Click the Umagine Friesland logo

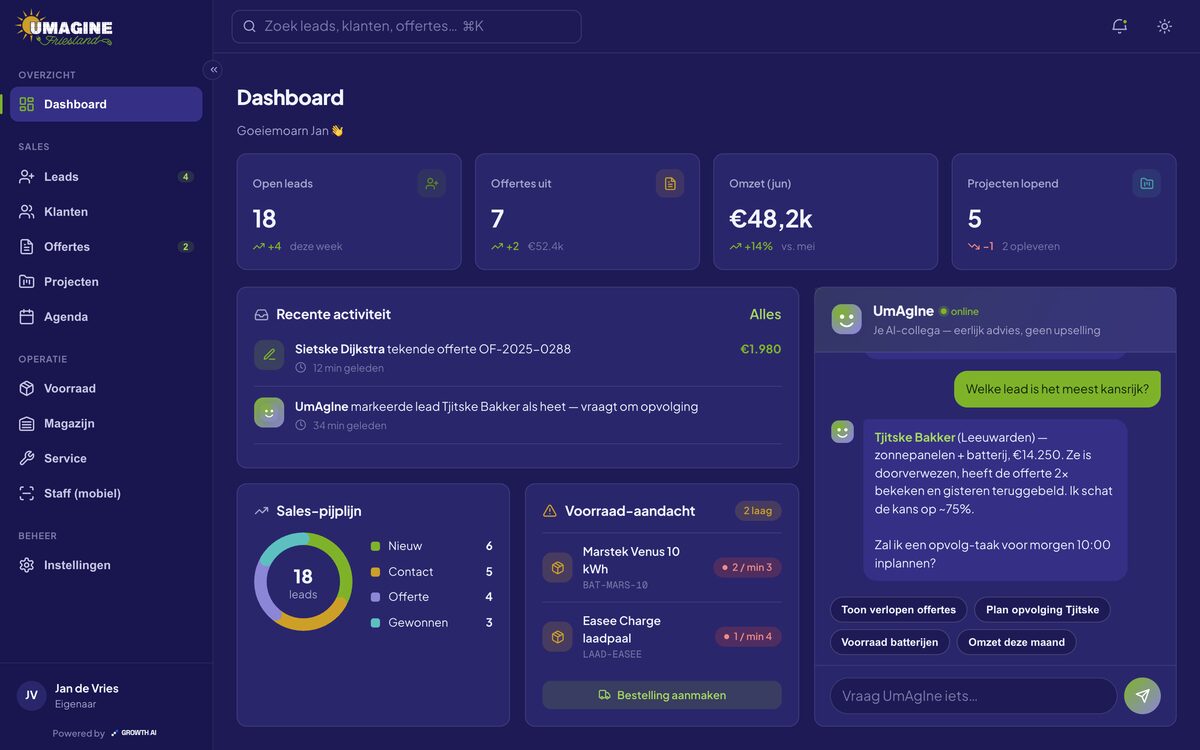(64, 27)
